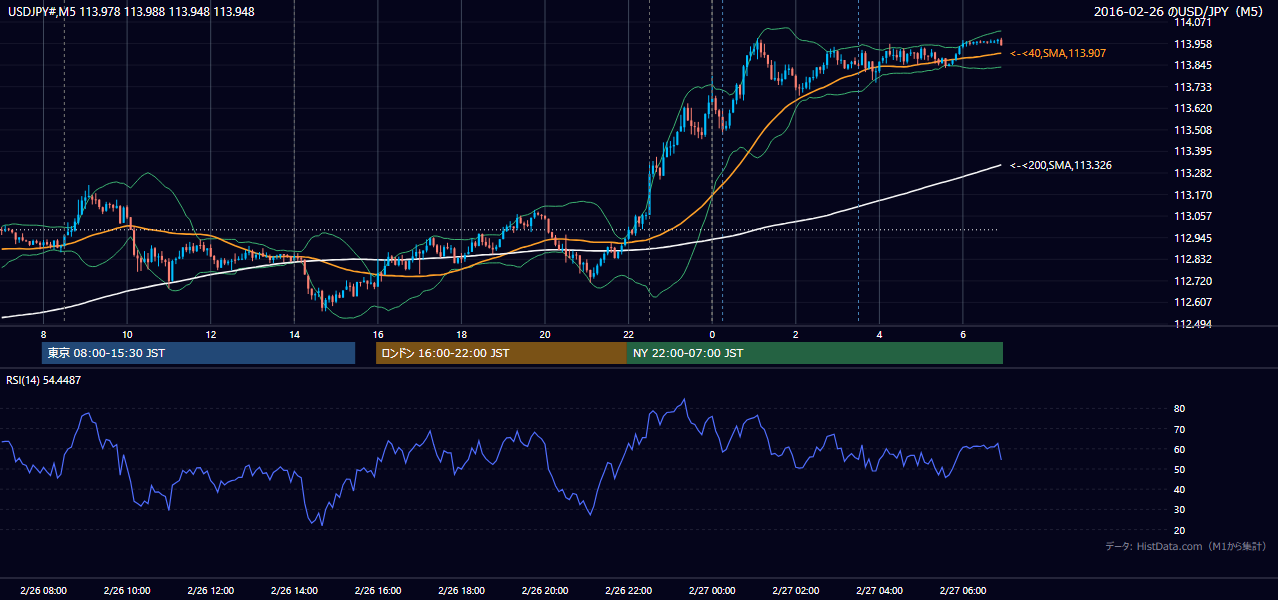Click price axis value 112.494
This screenshot has height=600, width=1278.
click(x=1193, y=324)
